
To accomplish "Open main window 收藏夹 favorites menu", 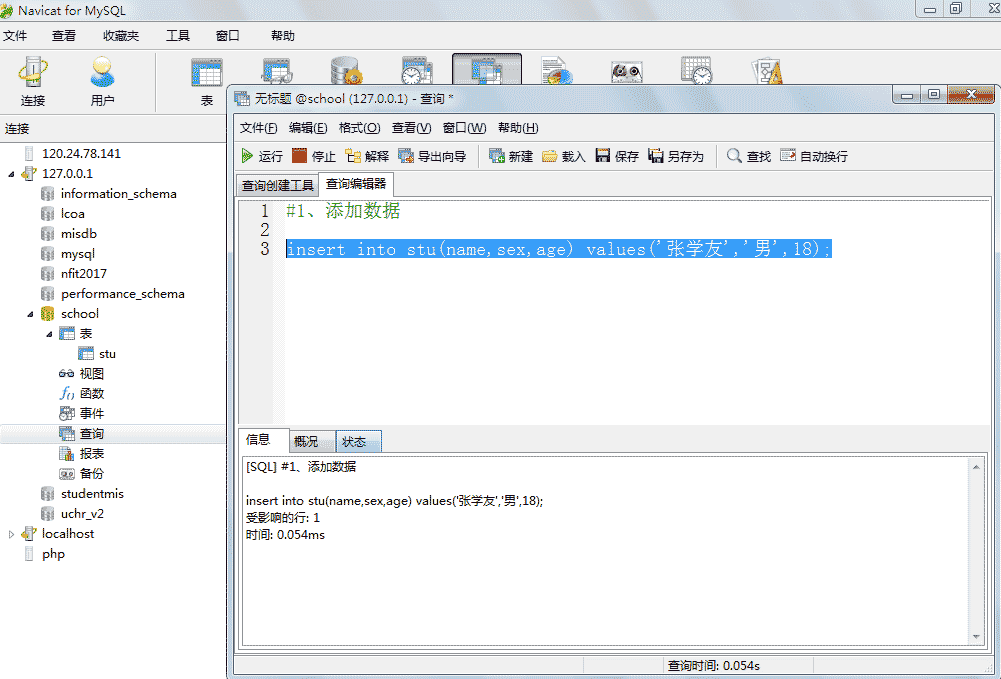I will (121, 36).
